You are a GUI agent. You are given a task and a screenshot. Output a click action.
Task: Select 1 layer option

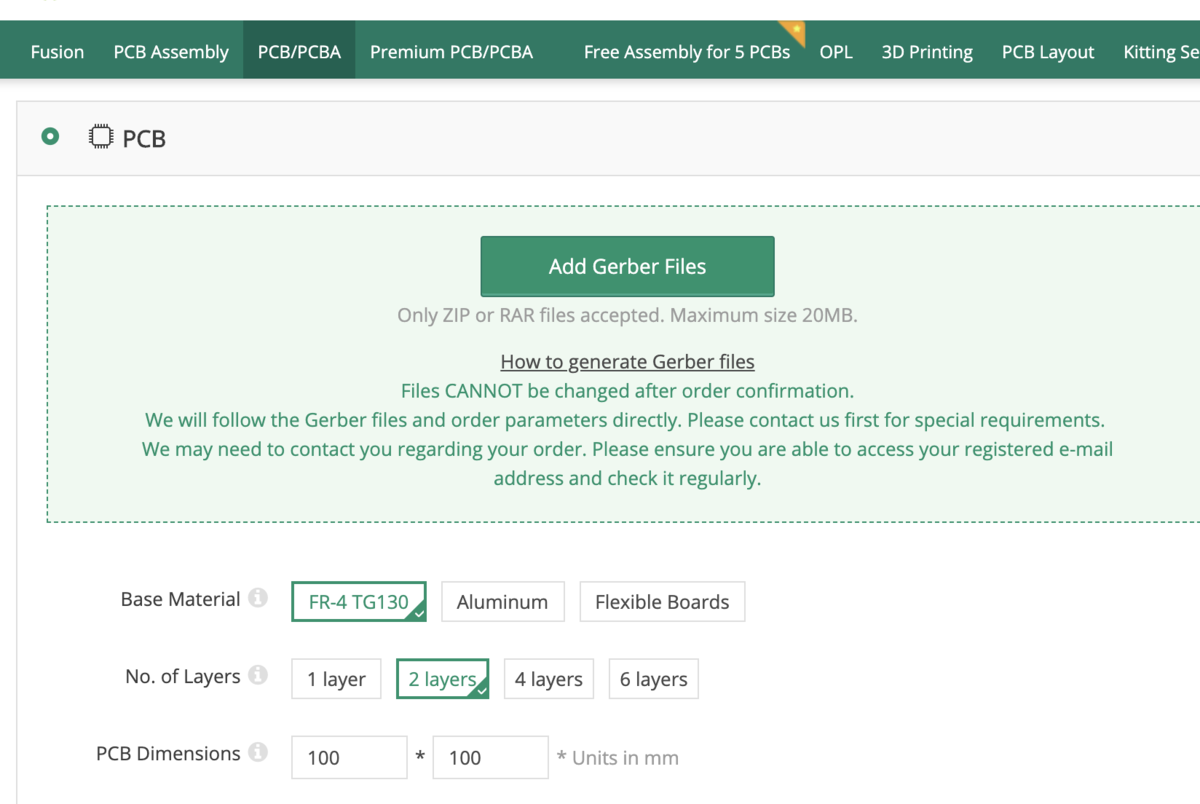tap(336, 679)
